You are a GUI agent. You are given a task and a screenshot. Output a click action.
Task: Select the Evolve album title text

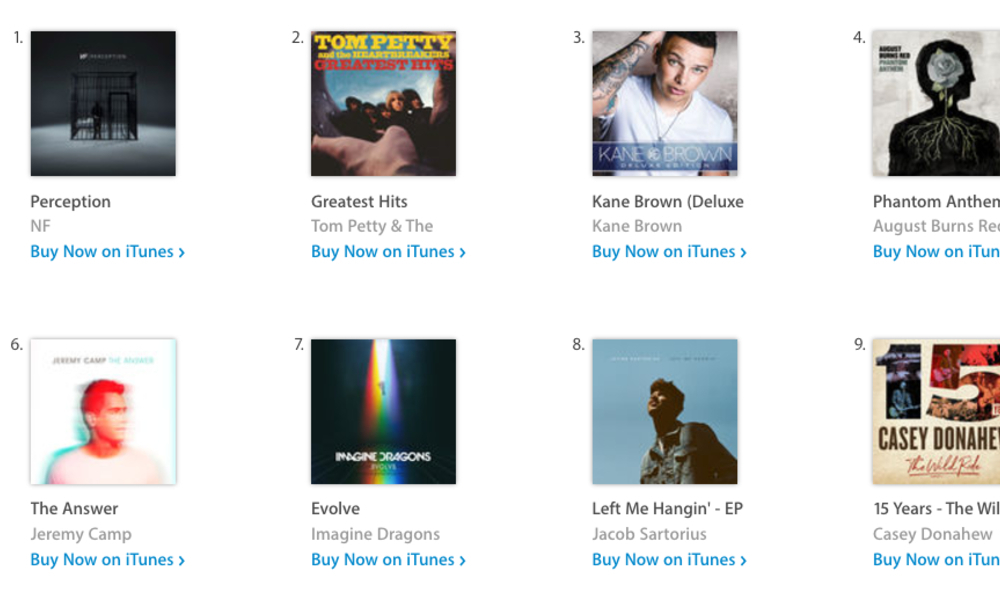tap(335, 509)
